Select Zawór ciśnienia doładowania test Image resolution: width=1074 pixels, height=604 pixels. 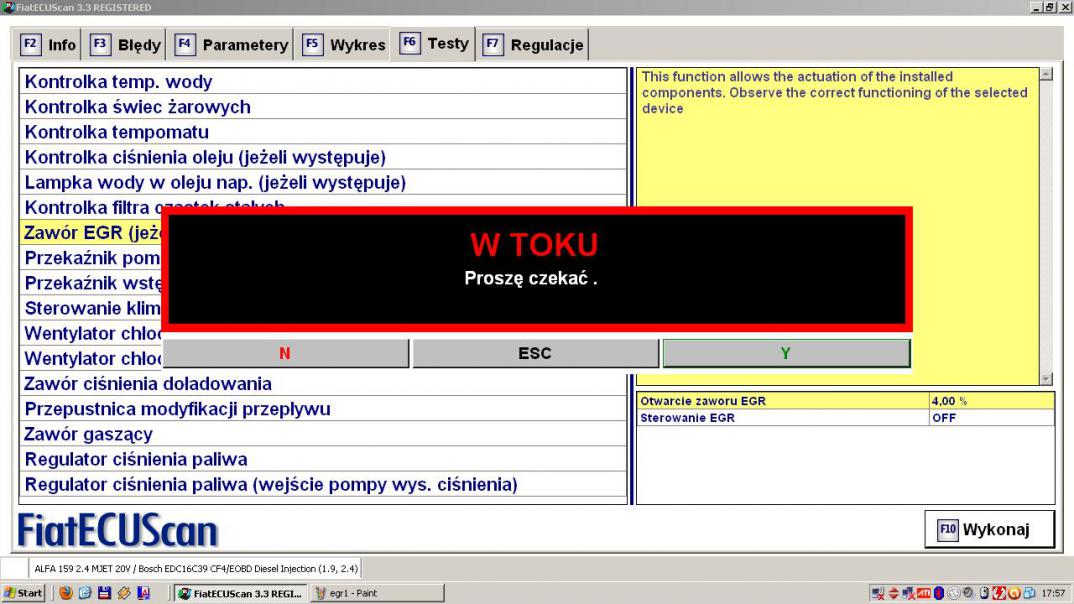323,384
